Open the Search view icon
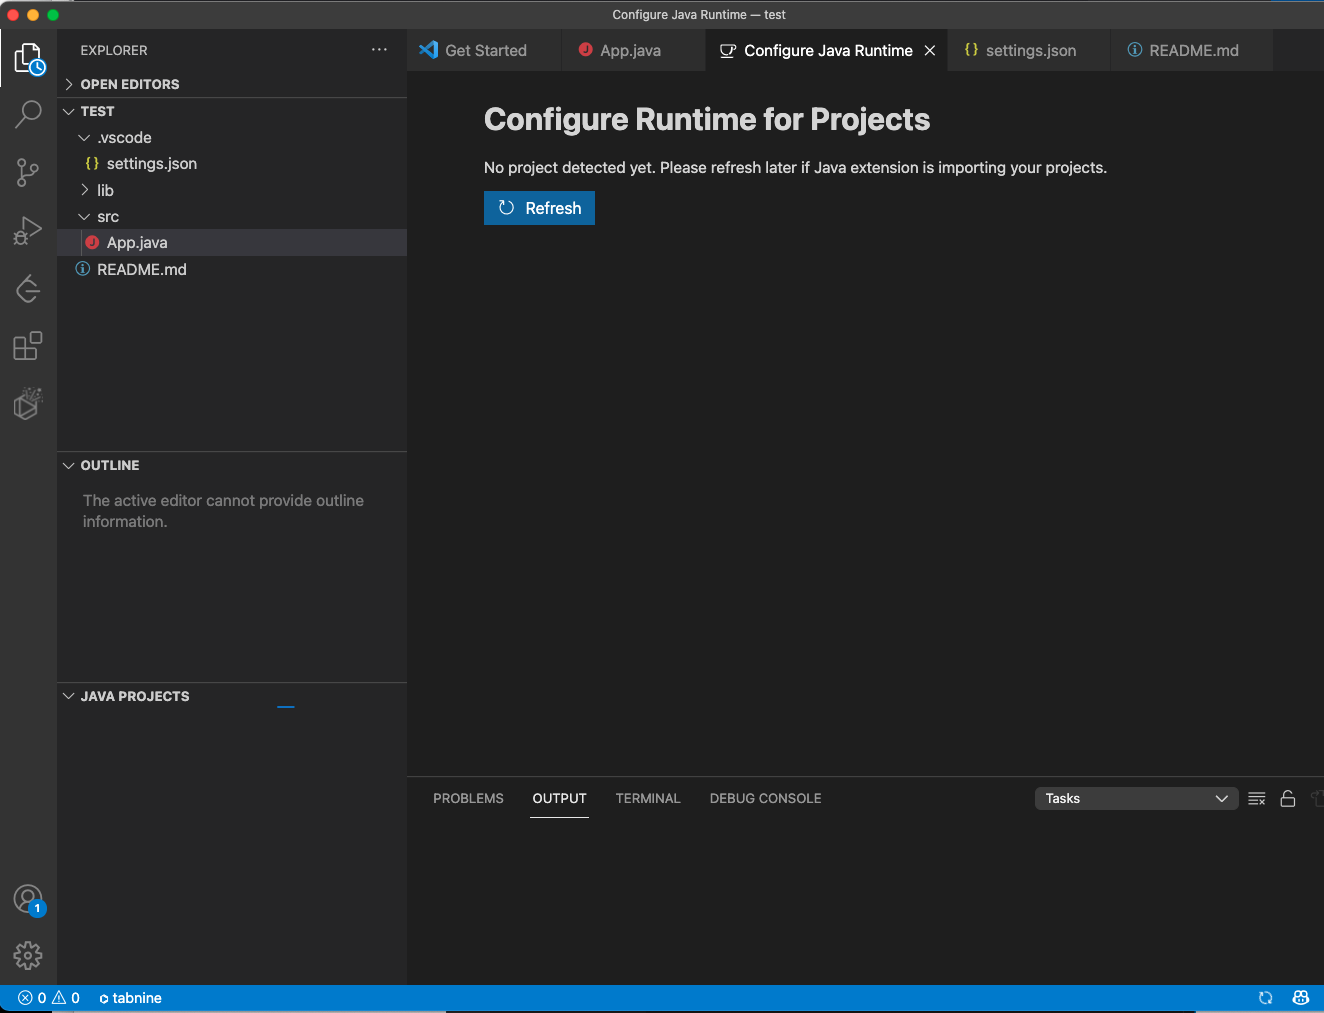 tap(28, 114)
